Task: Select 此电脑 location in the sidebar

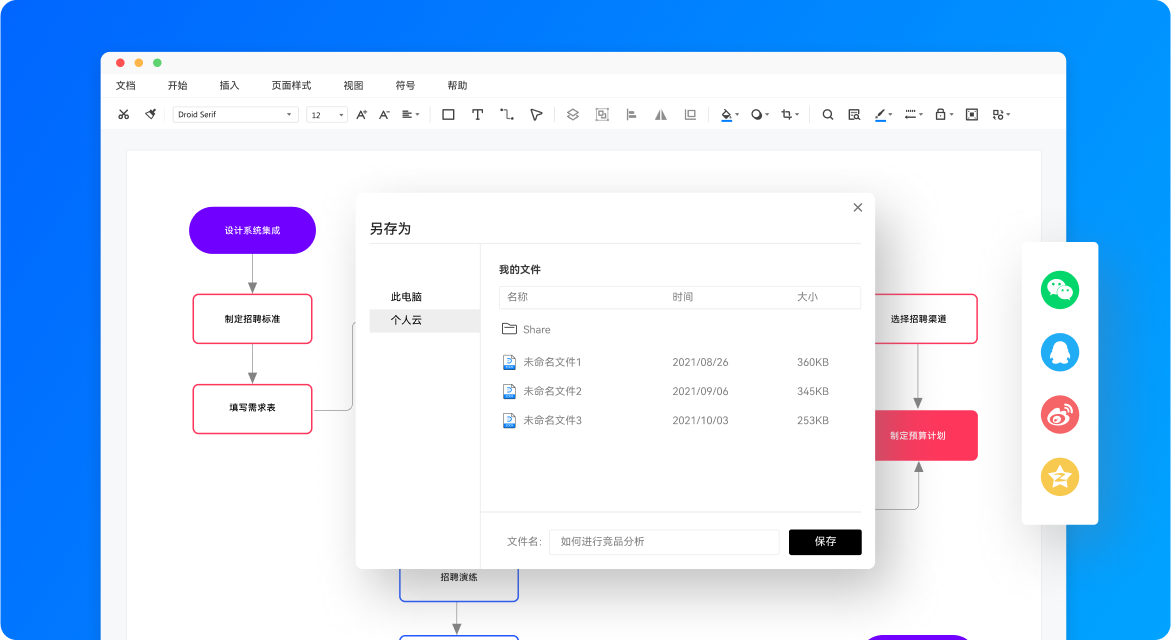Action: [x=406, y=296]
